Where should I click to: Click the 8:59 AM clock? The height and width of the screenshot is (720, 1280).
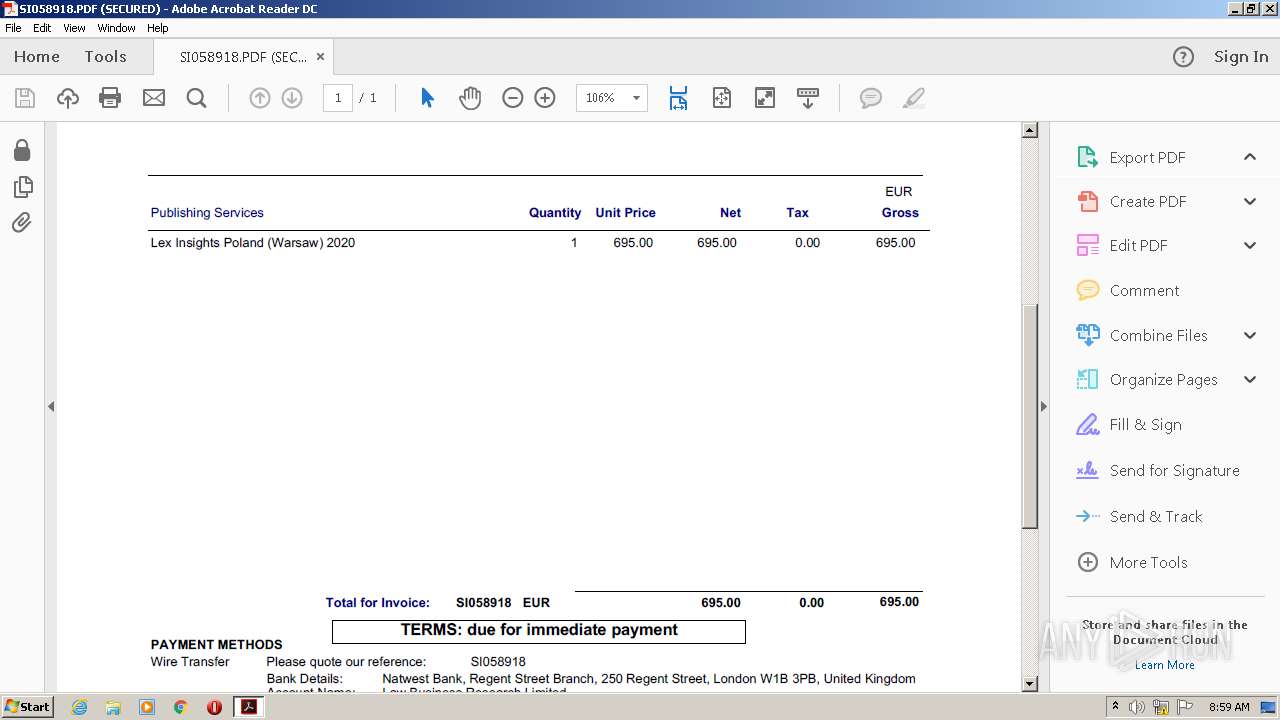1229,707
